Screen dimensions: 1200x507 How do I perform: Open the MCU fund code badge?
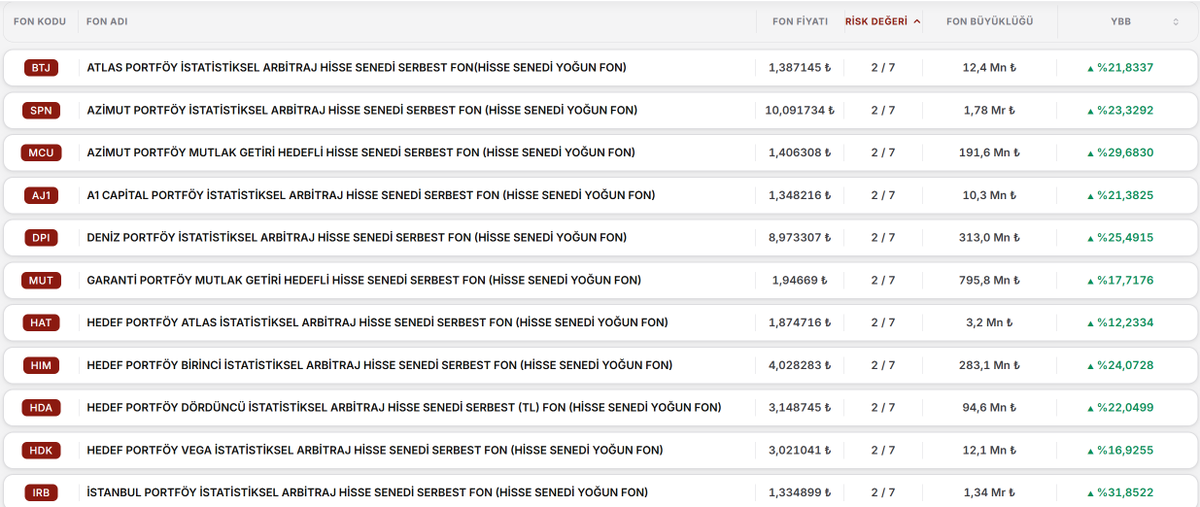(40, 153)
